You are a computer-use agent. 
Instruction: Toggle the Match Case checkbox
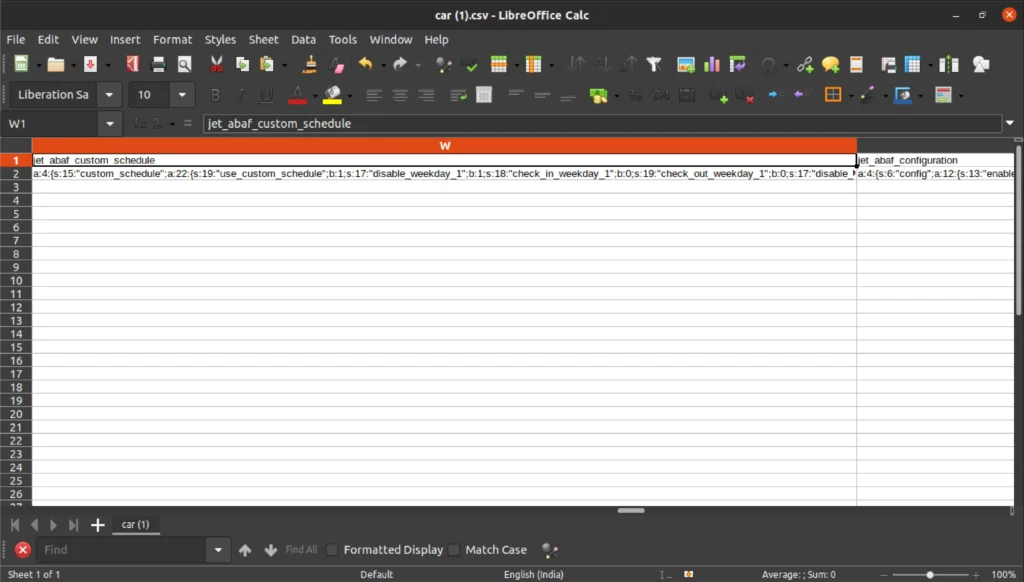click(454, 550)
